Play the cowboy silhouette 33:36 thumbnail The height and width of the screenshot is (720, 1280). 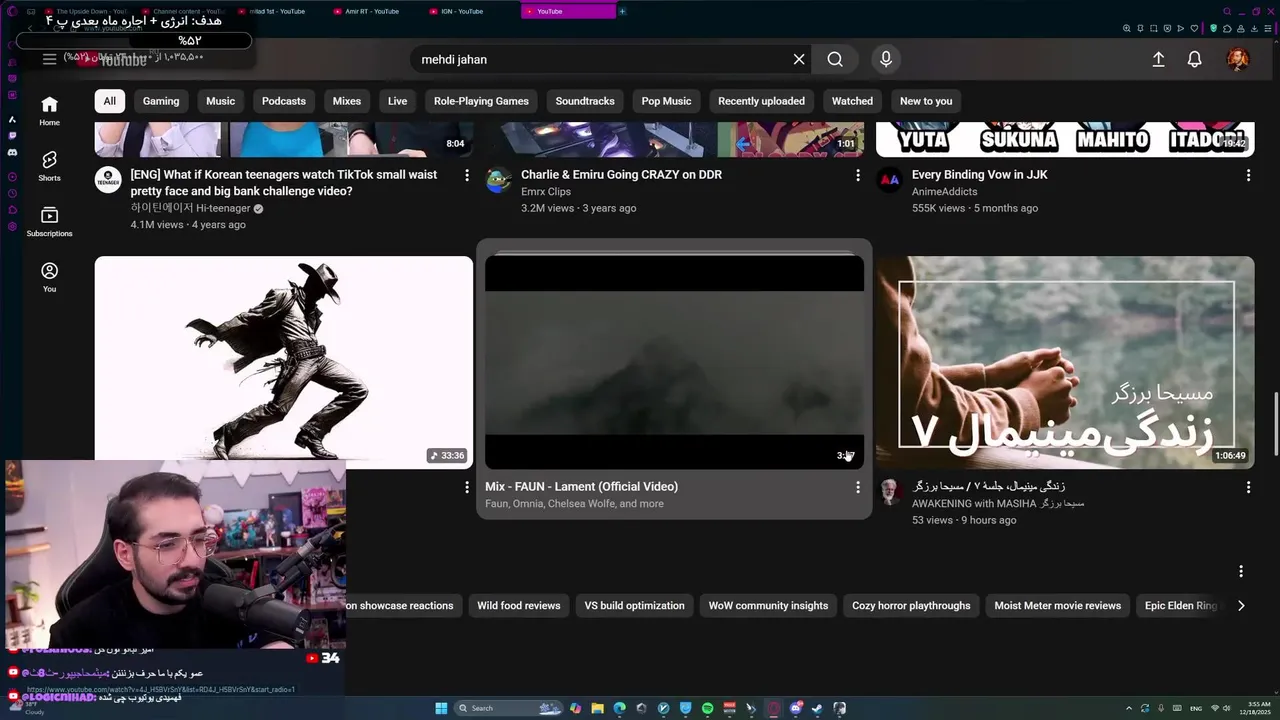pos(284,362)
